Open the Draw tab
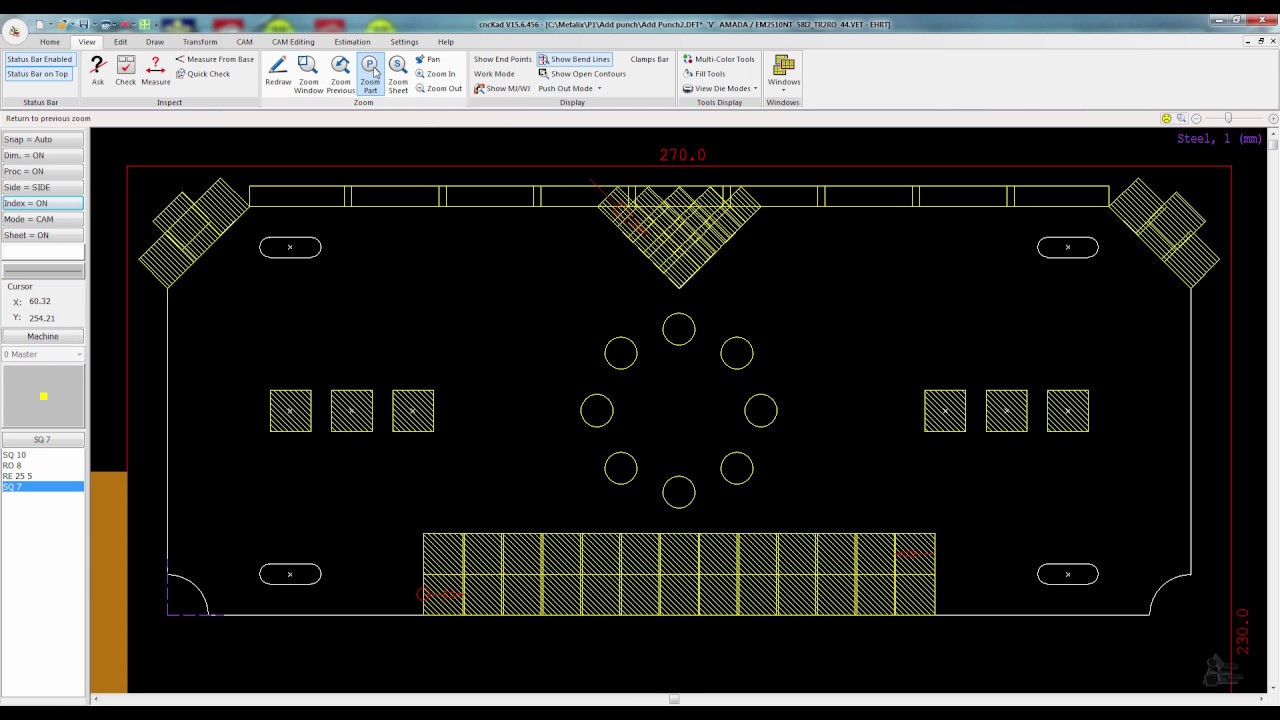Viewport: 1280px width, 720px height. click(155, 42)
